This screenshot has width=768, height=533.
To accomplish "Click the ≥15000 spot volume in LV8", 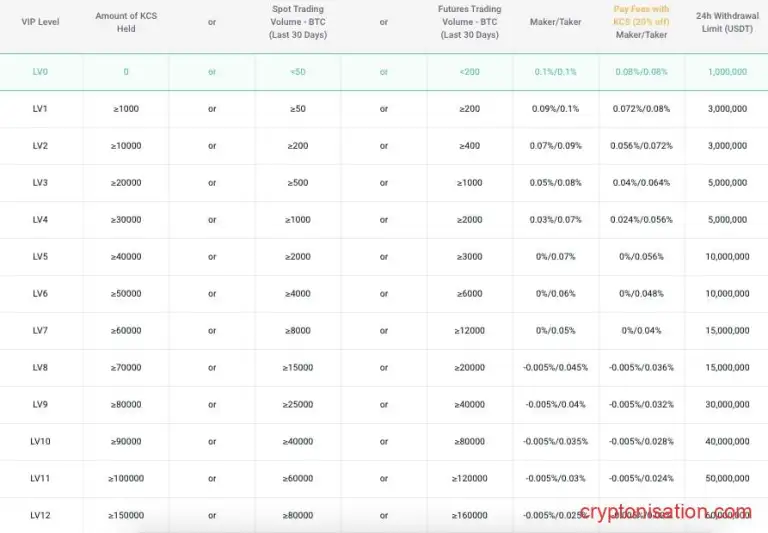I will [x=298, y=368].
